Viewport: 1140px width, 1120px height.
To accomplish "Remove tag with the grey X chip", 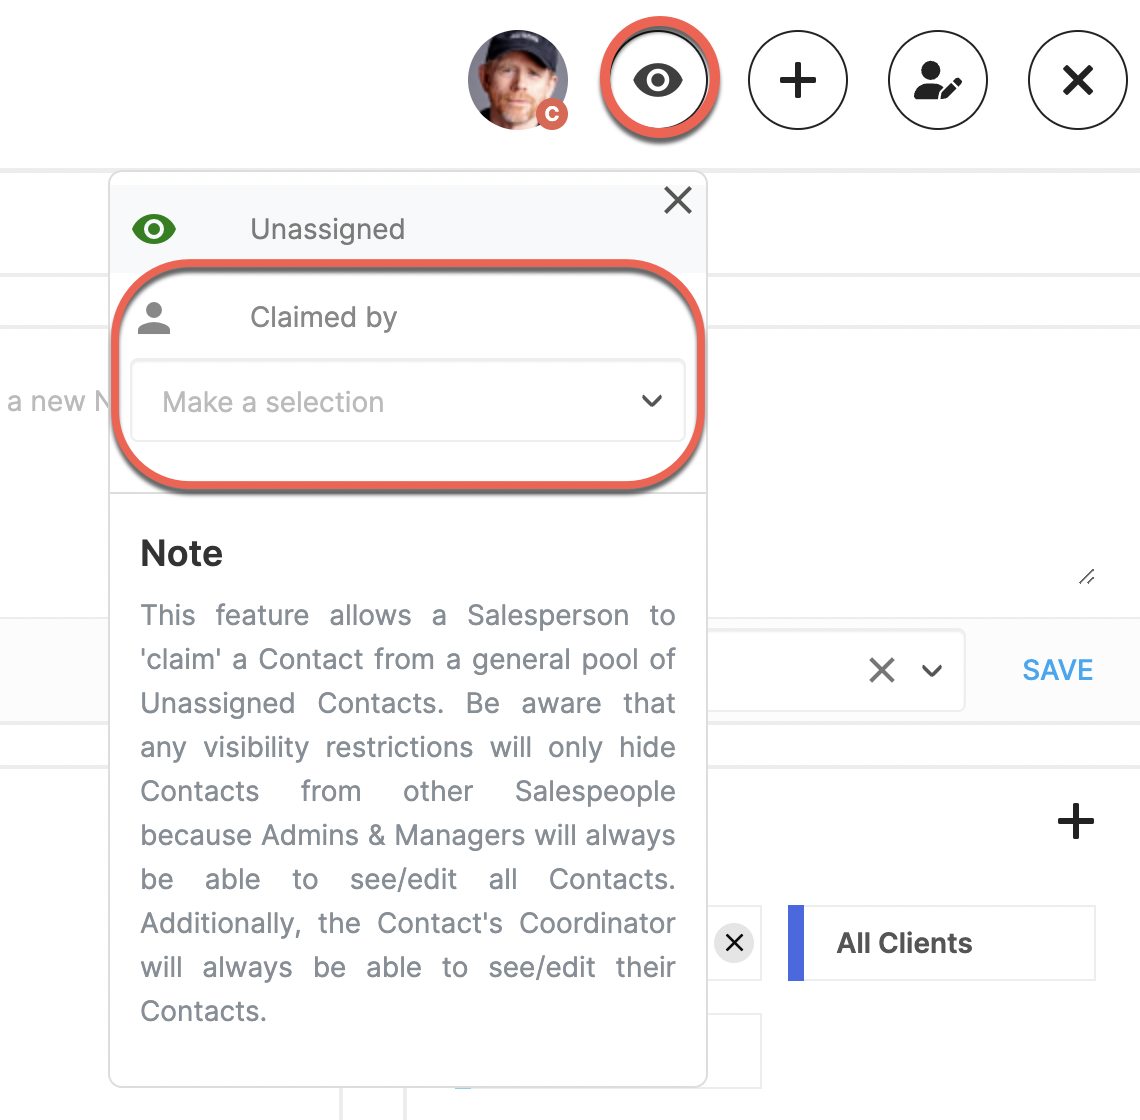I will click(734, 943).
